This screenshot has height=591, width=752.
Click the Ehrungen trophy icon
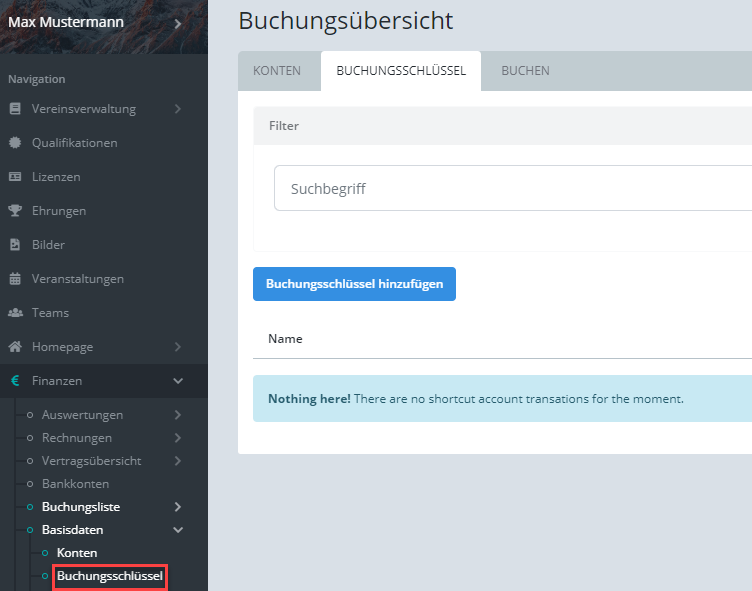(x=15, y=211)
